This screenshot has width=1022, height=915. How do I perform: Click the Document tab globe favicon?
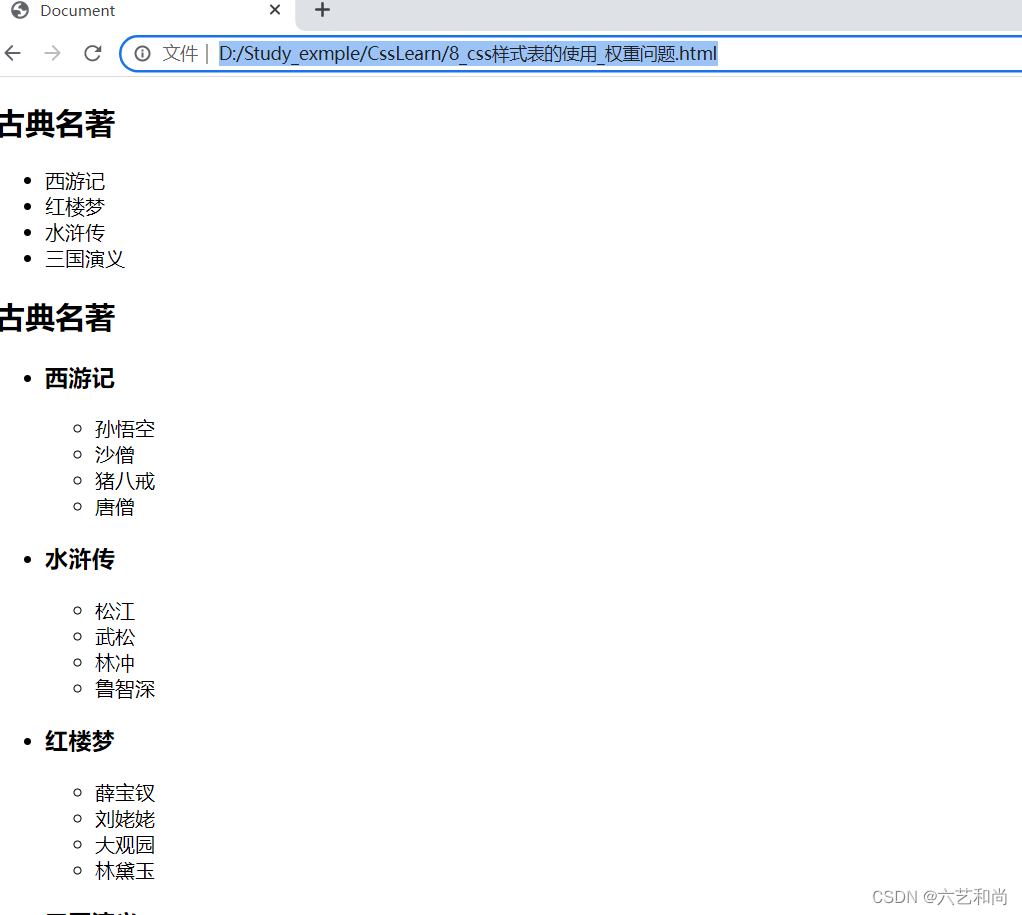[20, 10]
